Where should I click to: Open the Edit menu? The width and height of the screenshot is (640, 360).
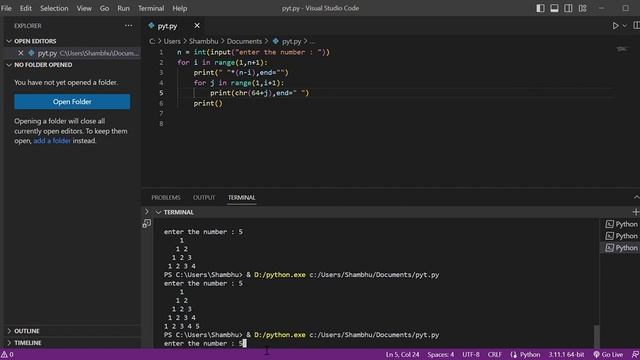26,8
